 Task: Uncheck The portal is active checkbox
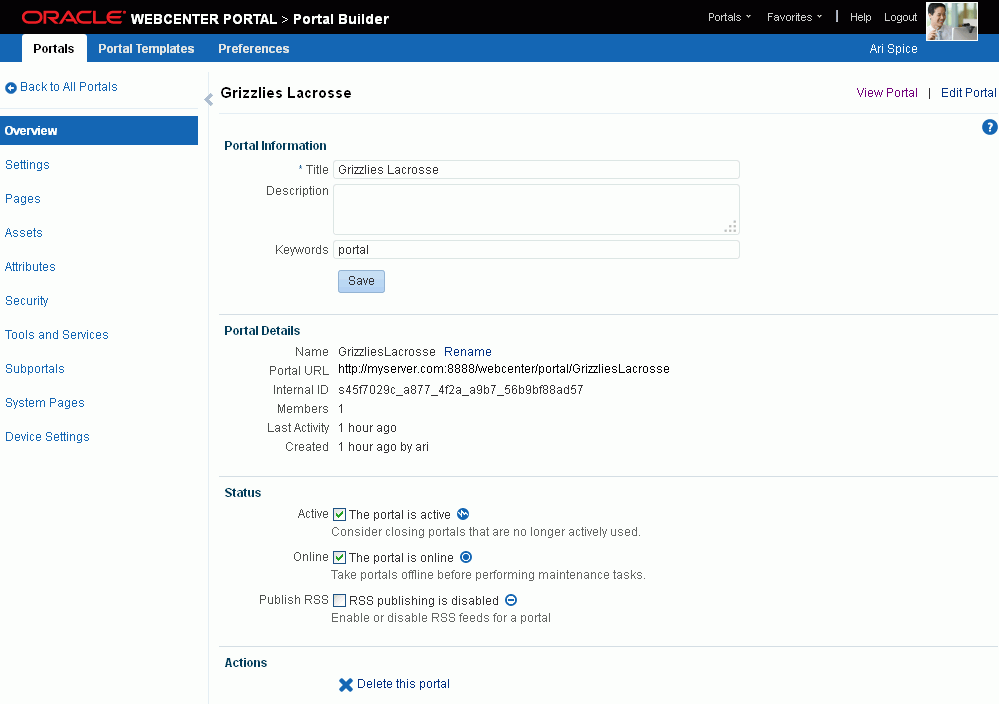point(340,515)
